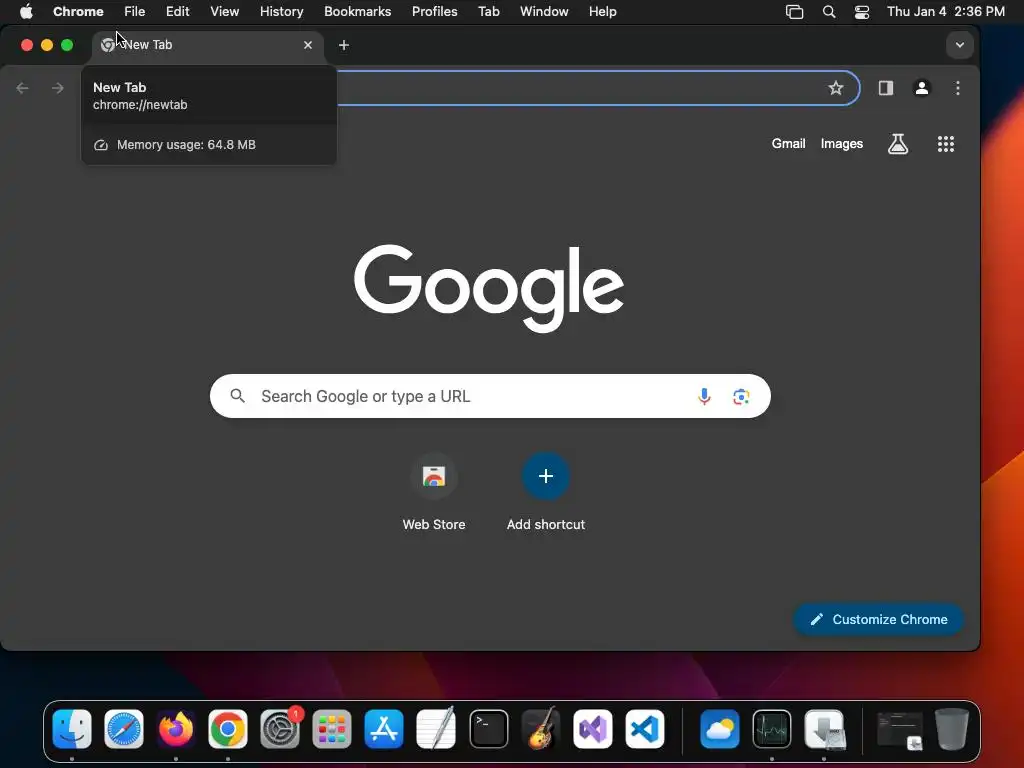Click the Stage Manager menu bar icon

pos(794,12)
